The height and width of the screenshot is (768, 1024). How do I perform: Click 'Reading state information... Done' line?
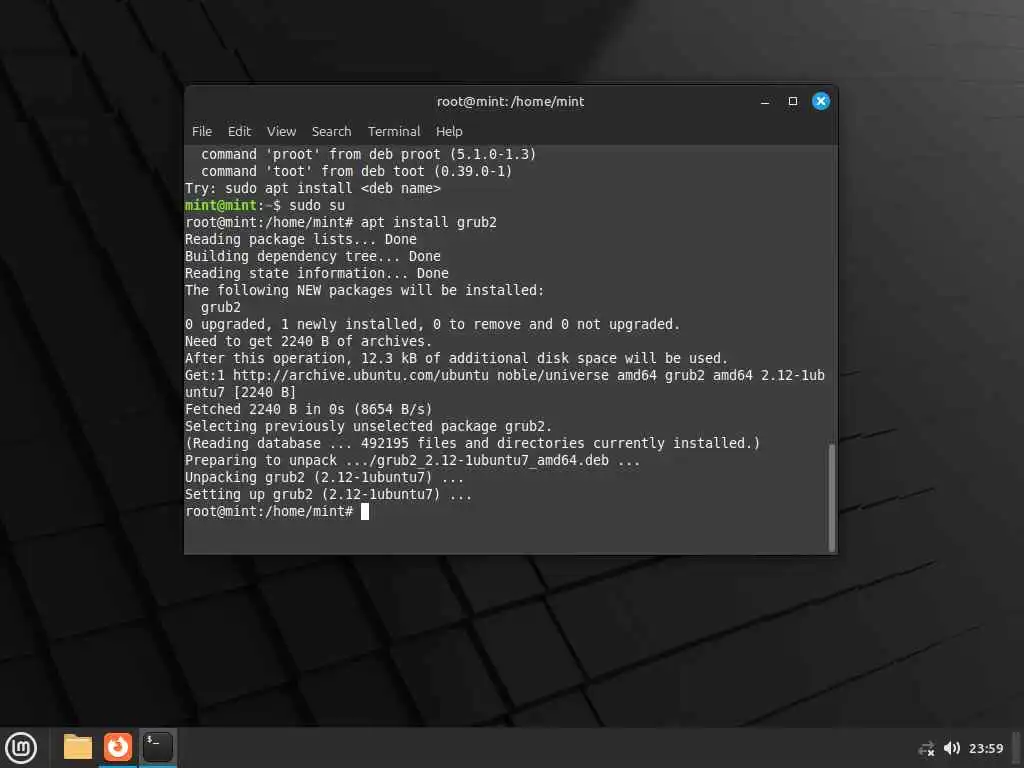[x=317, y=273]
